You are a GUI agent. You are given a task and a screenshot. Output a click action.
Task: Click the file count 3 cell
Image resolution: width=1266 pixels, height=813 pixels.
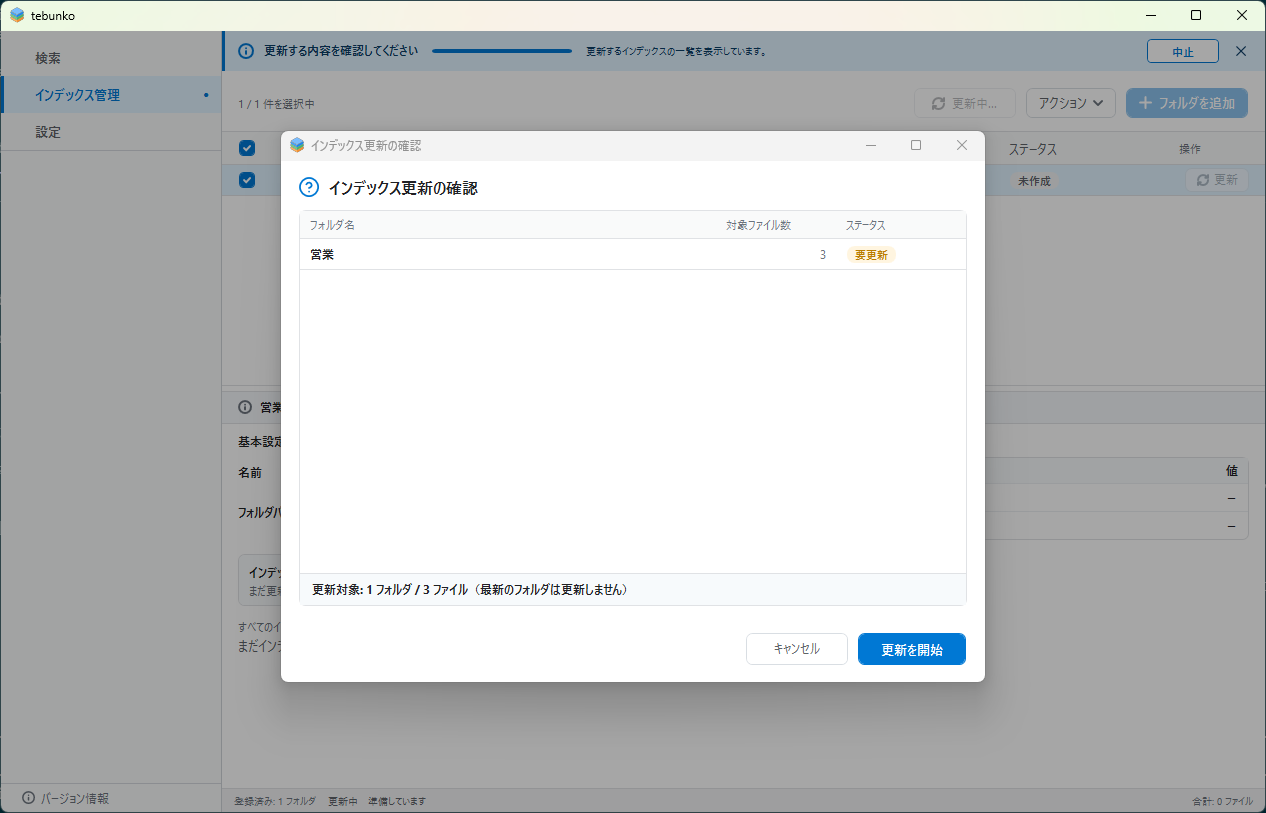pyautogui.click(x=823, y=255)
